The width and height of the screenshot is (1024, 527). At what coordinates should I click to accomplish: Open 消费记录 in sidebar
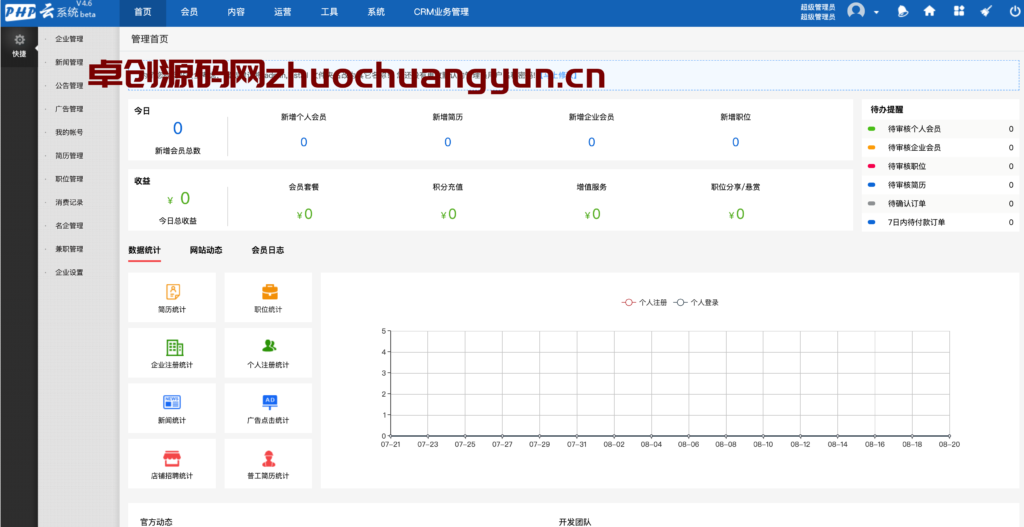69,202
